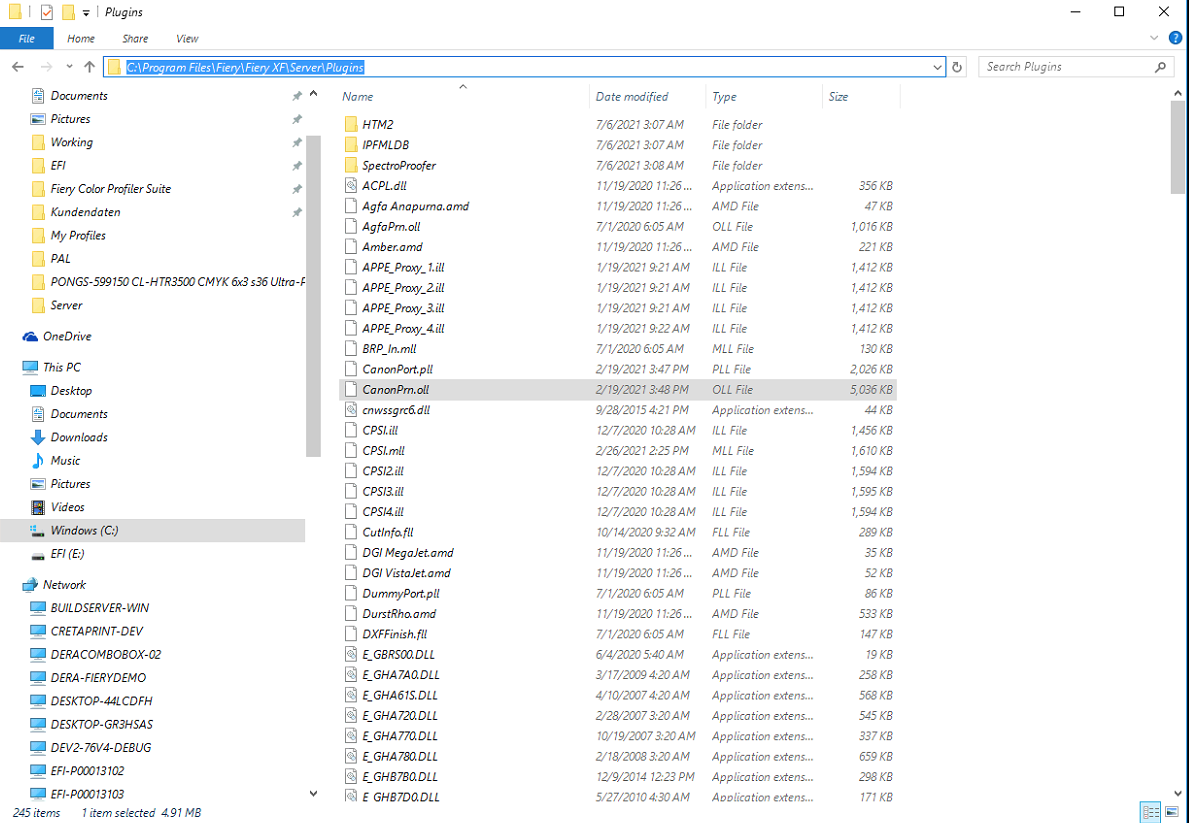This screenshot has width=1189, height=823.
Task: Open the PAL folder in sidebar
Action: coord(60,259)
